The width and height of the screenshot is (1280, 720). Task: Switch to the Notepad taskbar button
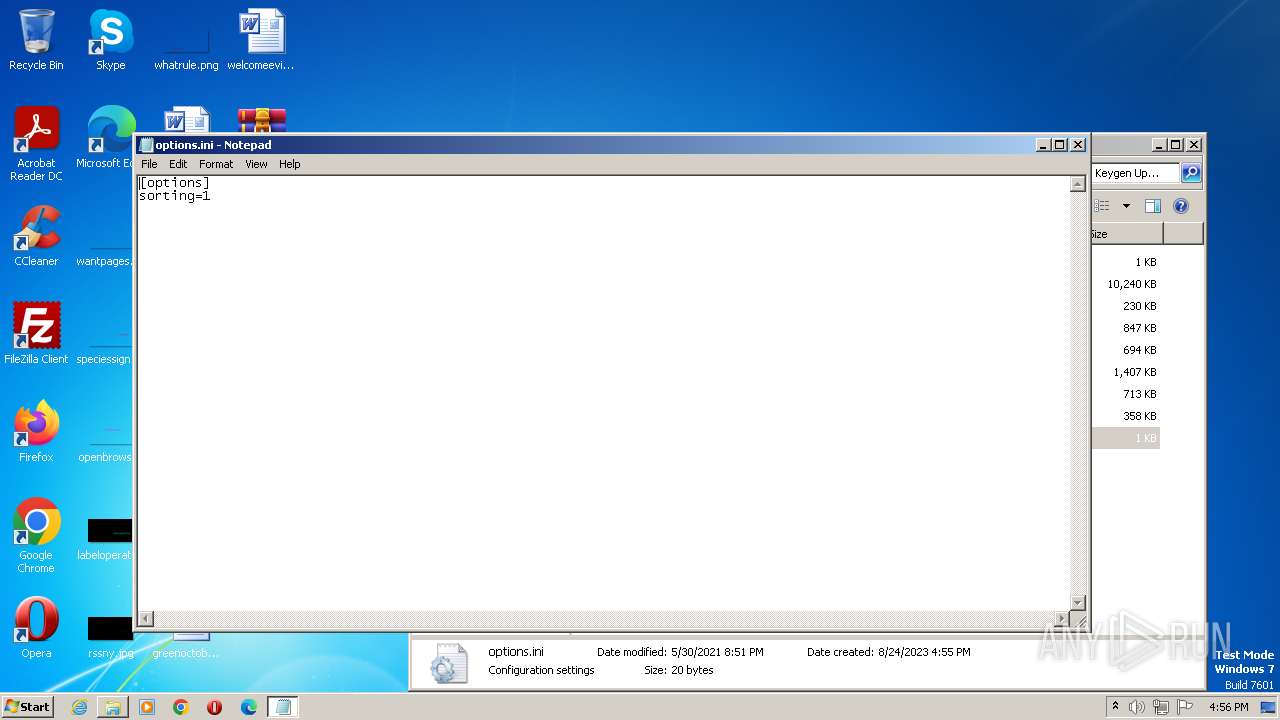point(283,707)
